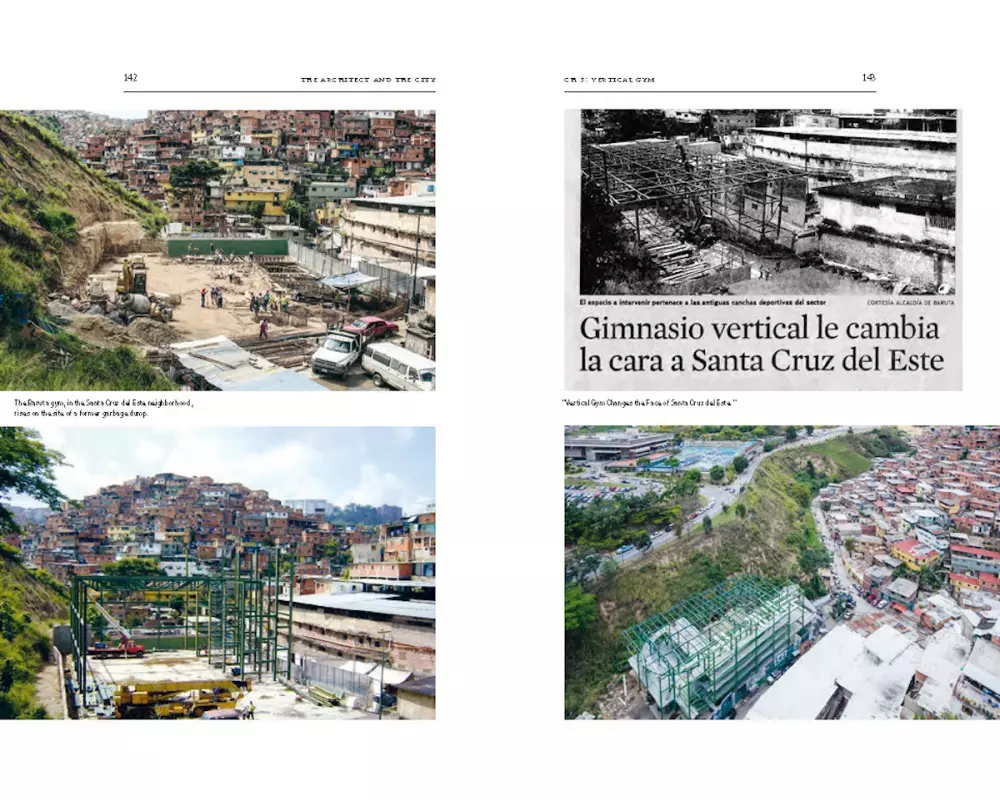Click the 'Gimnasio vertical le cambia' headline
Screen dimensions: 1000x800
click(x=760, y=329)
